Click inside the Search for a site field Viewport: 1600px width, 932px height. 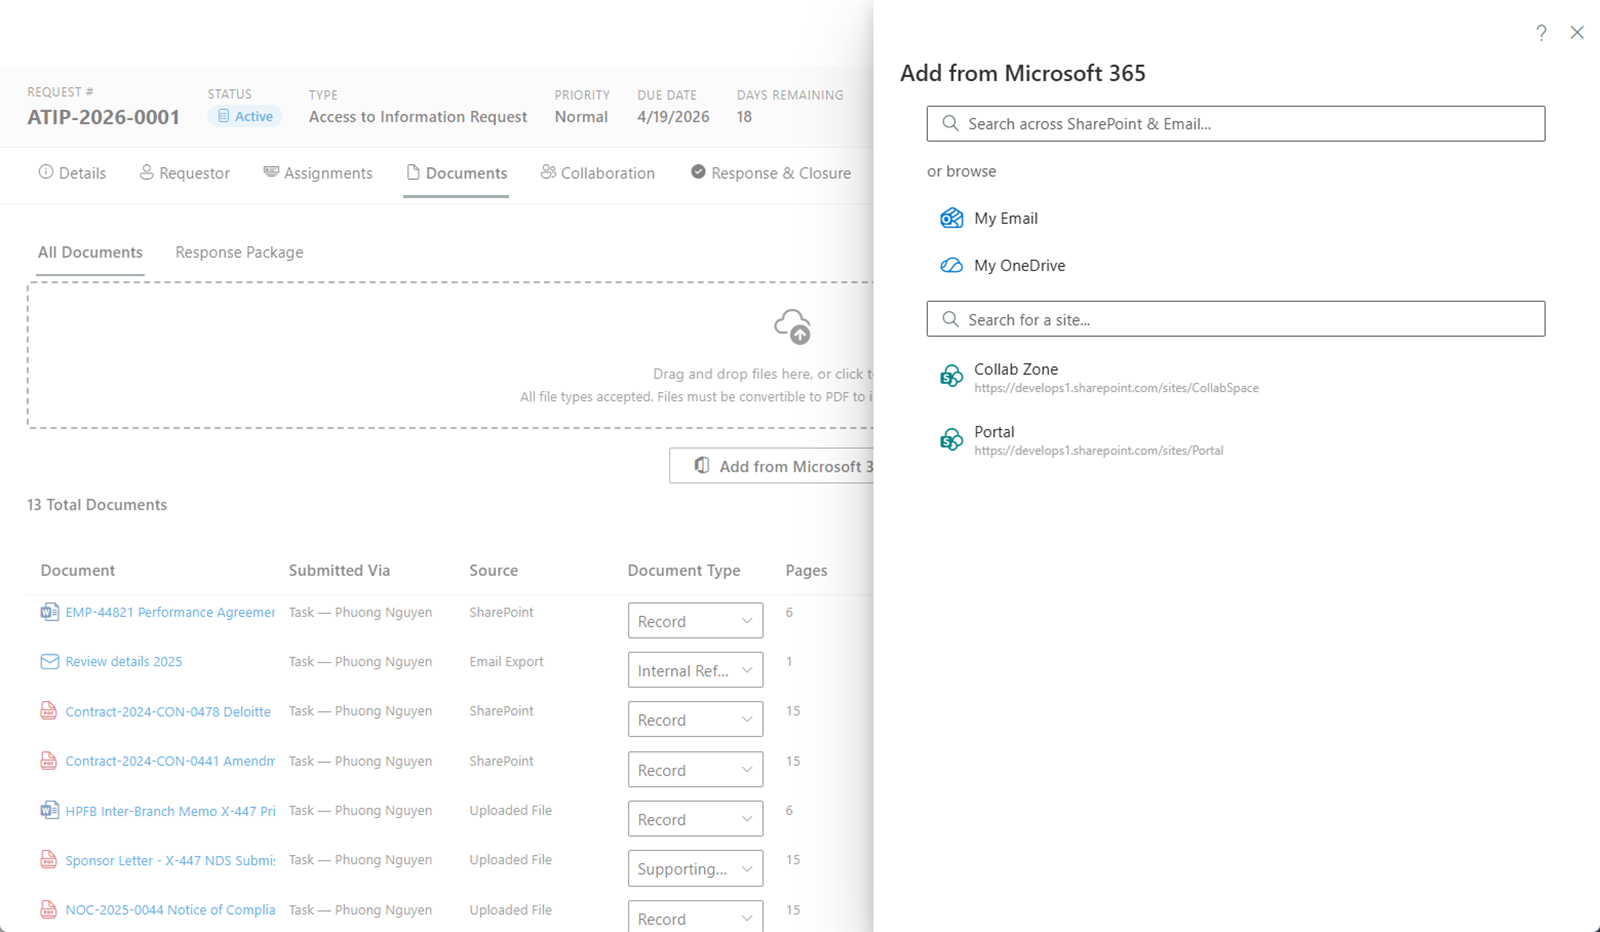click(x=1235, y=319)
